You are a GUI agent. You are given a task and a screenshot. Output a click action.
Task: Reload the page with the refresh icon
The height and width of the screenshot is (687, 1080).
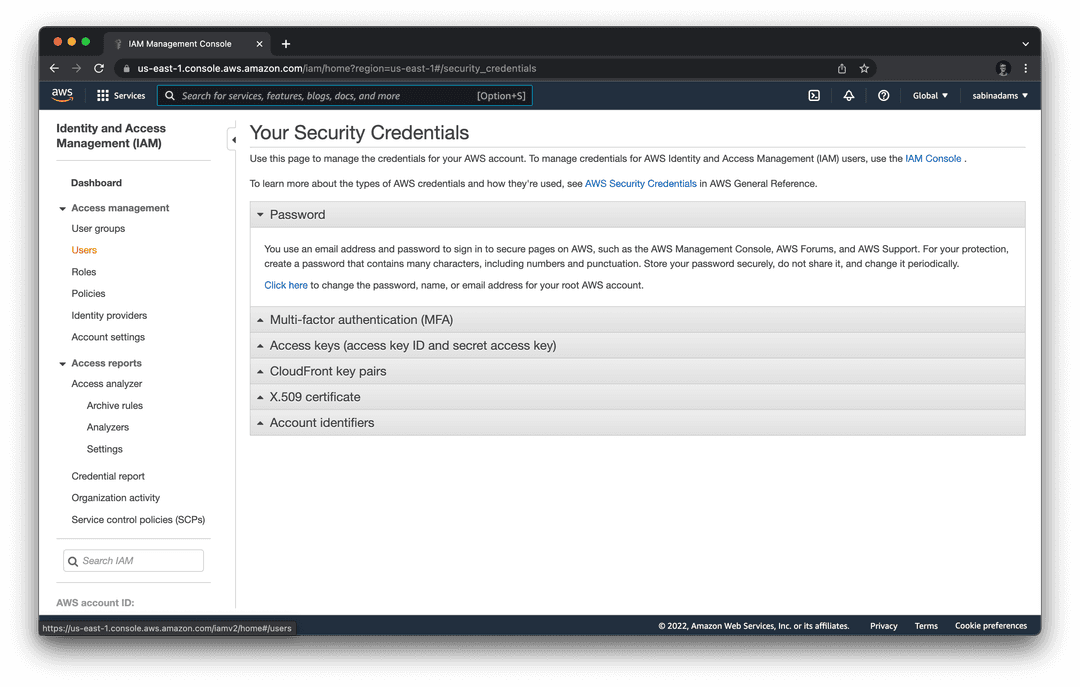pos(98,69)
